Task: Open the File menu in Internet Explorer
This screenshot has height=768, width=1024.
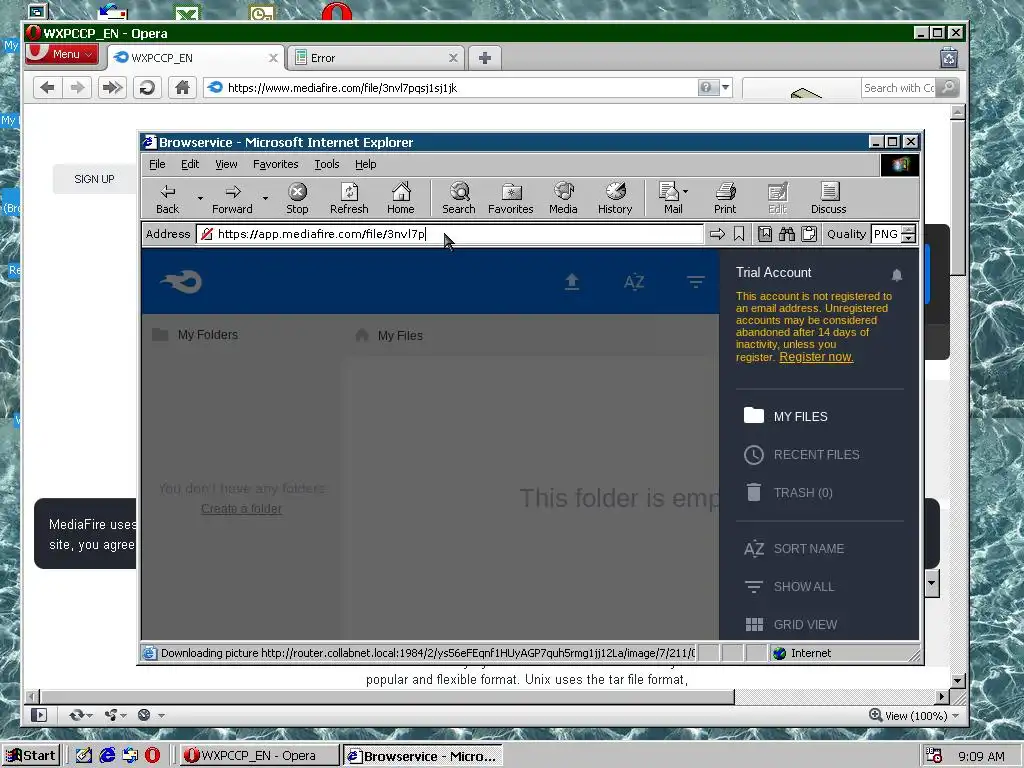Action: tap(157, 164)
